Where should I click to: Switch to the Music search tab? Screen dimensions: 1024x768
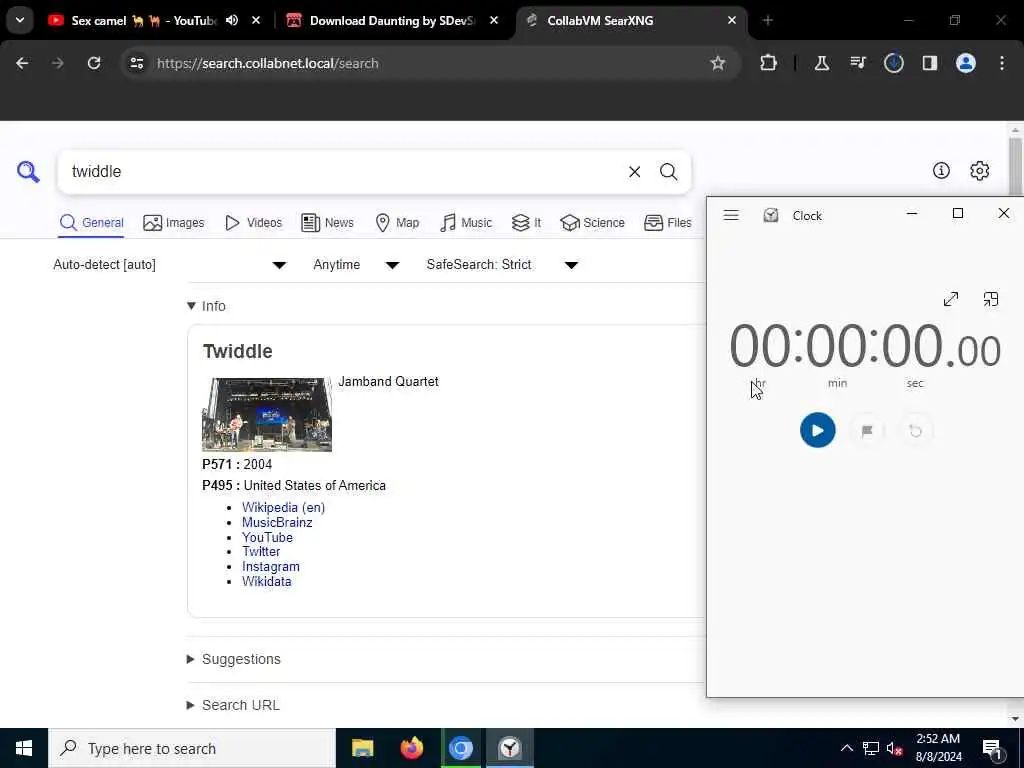pos(466,223)
